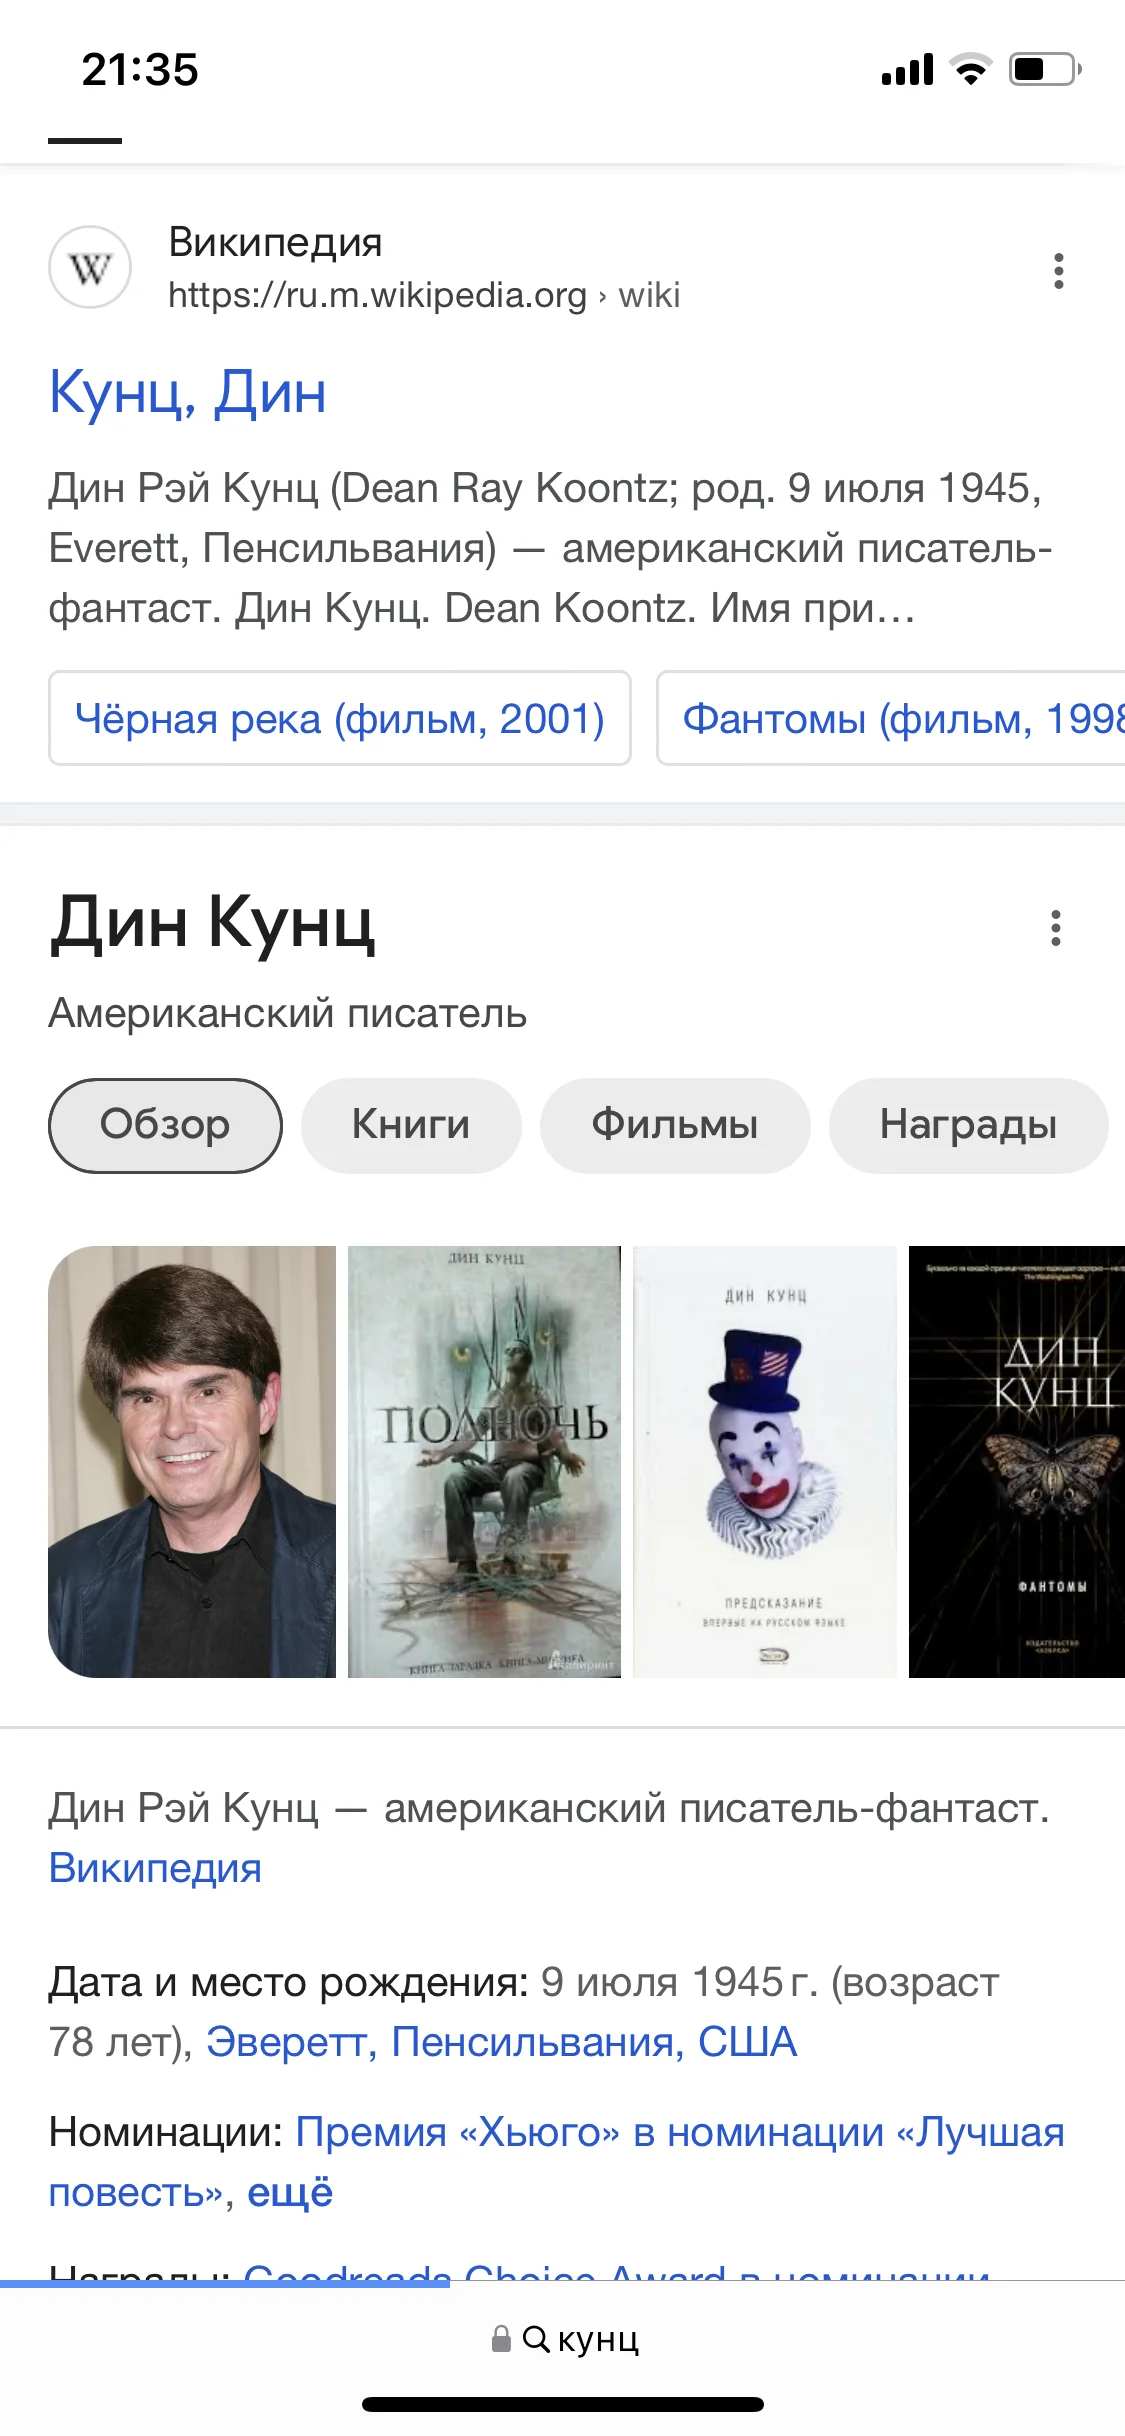
Task: Switch to the Награды tab
Action: point(968,1125)
